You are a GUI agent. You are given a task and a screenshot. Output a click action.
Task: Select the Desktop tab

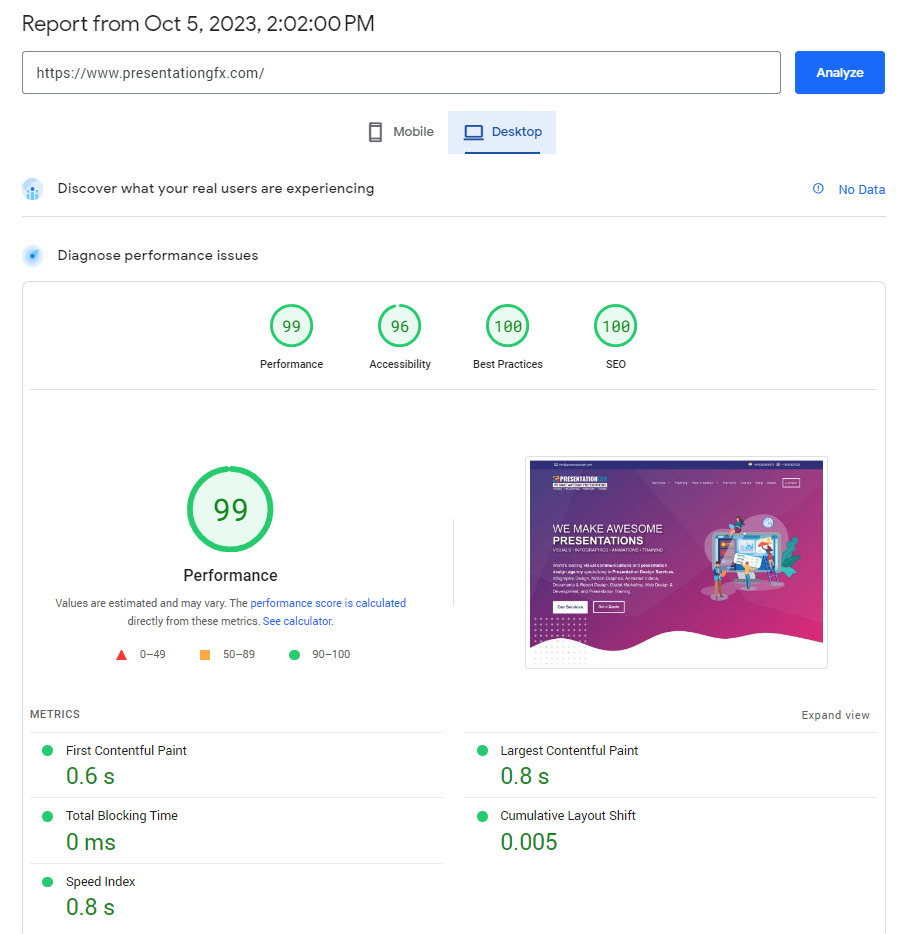[x=502, y=132]
